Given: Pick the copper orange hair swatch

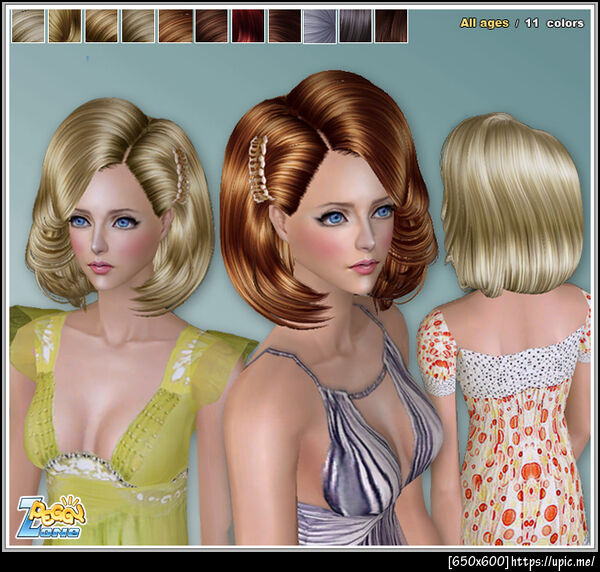Looking at the screenshot, I should (176, 26).
